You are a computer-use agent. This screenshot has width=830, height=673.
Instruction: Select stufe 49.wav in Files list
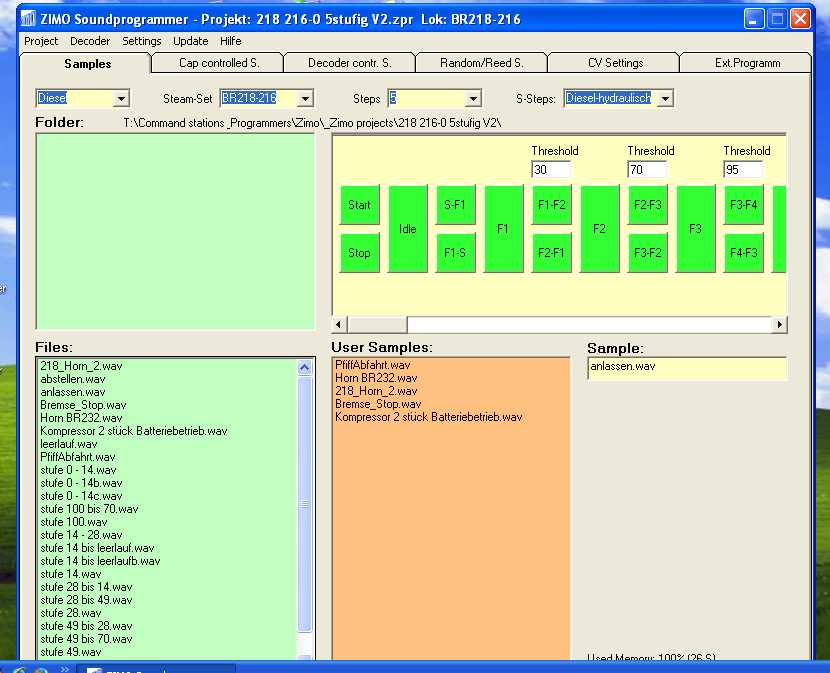[x=71, y=652]
